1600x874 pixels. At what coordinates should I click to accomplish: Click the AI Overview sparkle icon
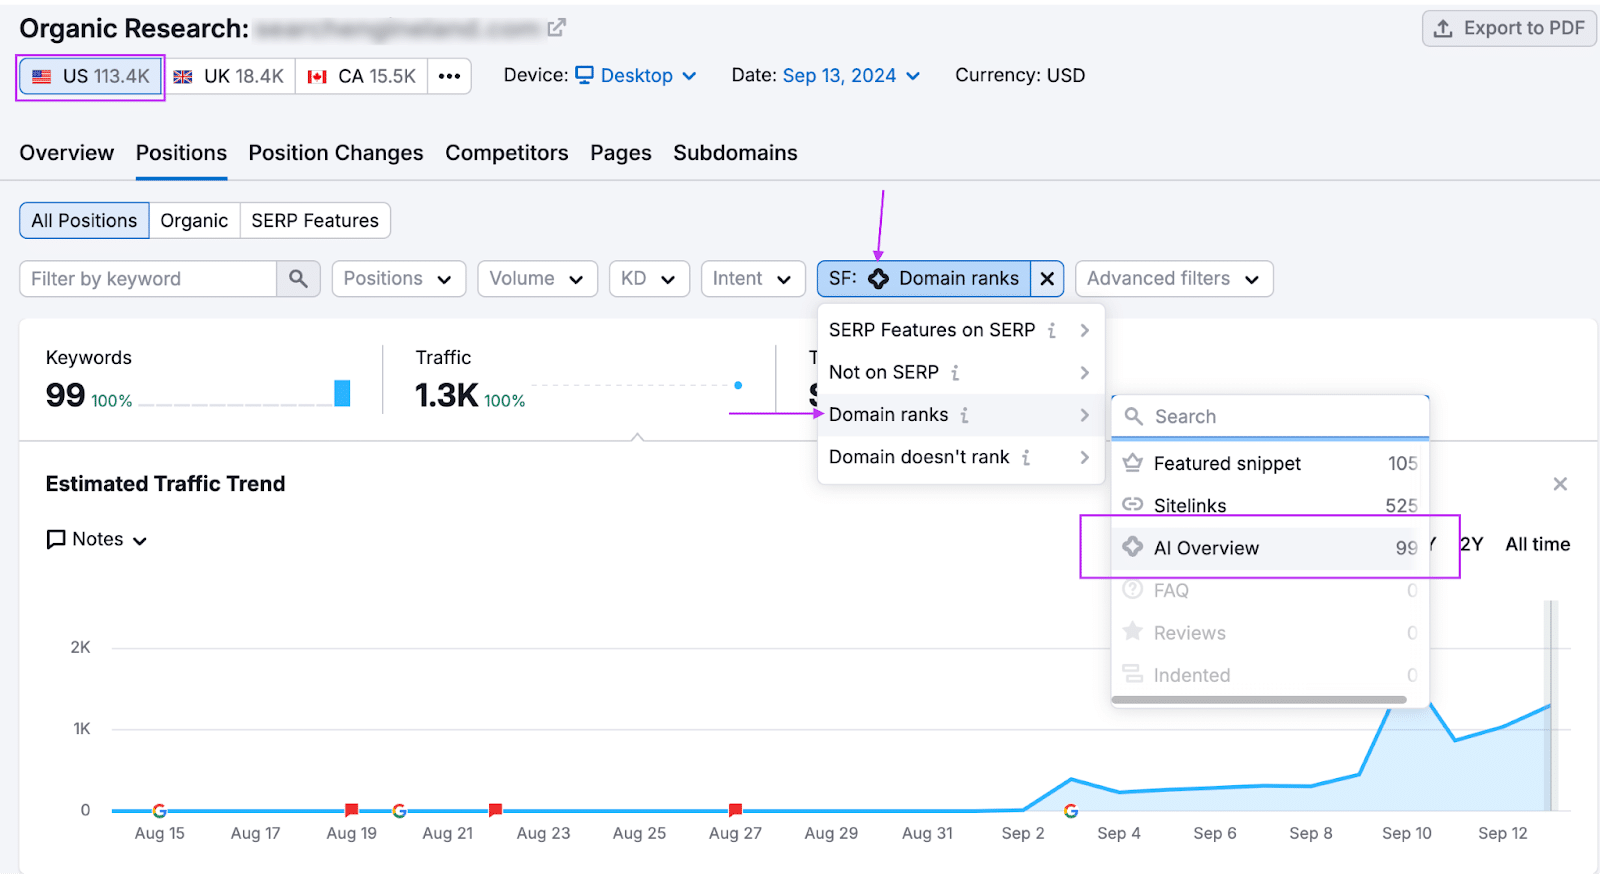1132,547
